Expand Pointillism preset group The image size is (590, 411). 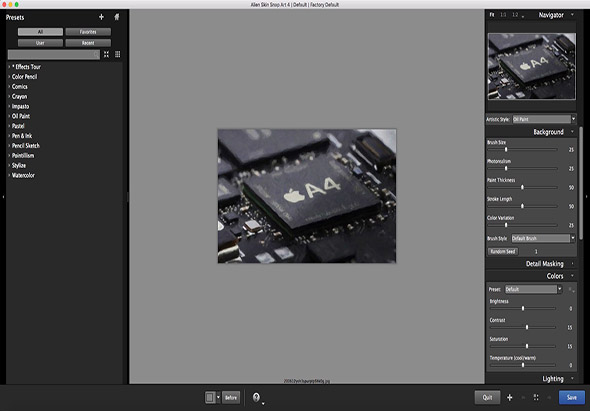(9, 155)
